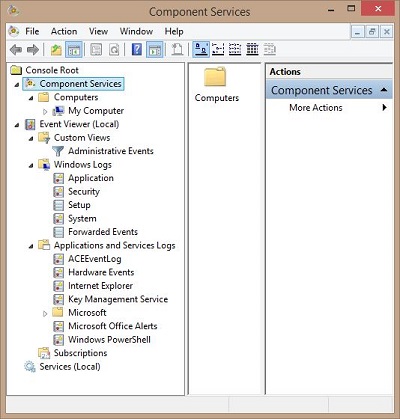Toggle the Show/Hide Console Tree button
The width and height of the screenshot is (400, 419).
point(74,50)
